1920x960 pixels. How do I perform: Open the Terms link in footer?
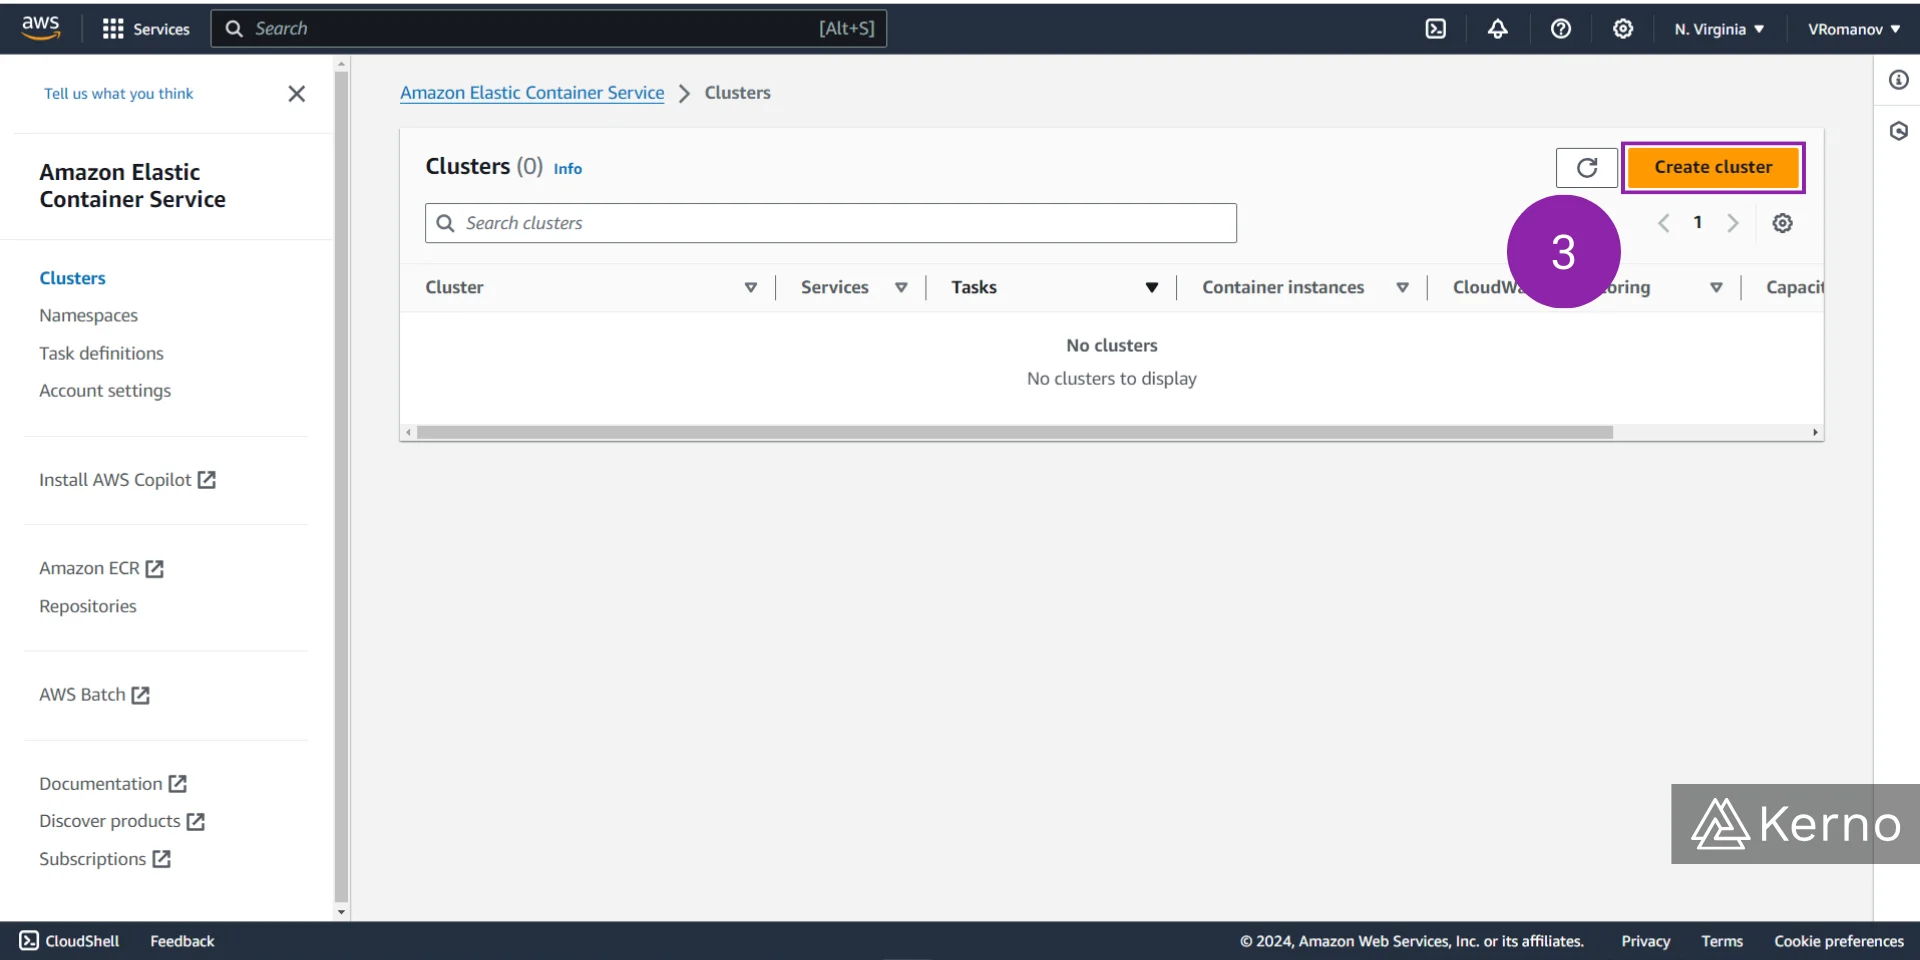[1722, 941]
